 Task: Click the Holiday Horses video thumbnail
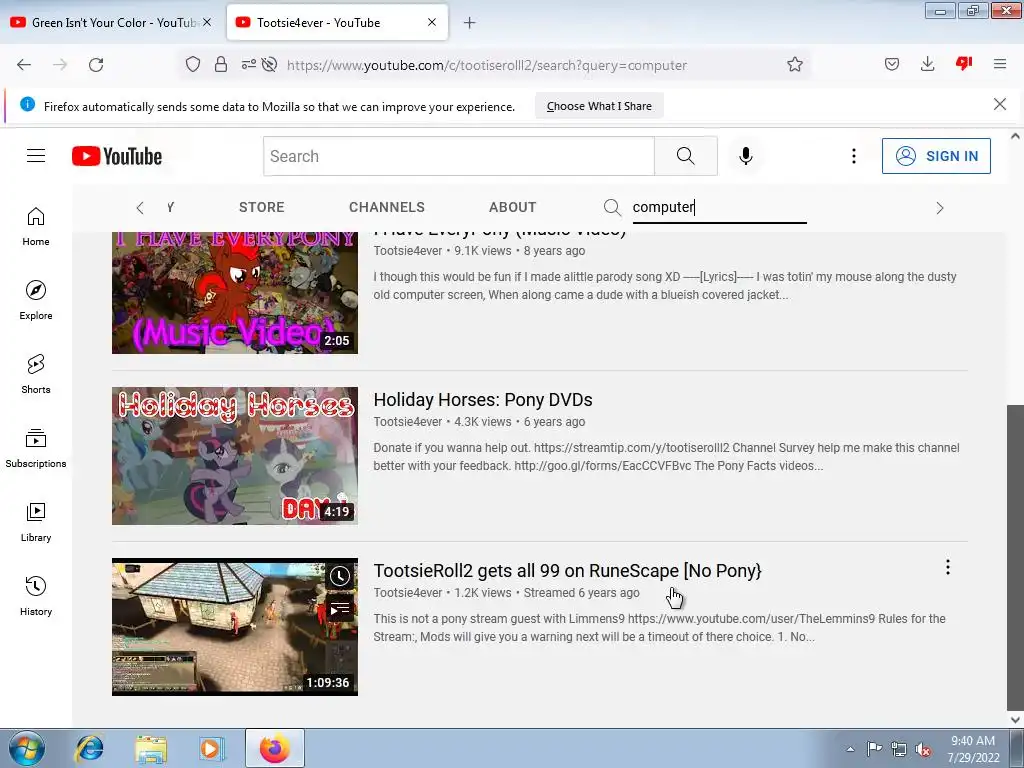click(235, 456)
